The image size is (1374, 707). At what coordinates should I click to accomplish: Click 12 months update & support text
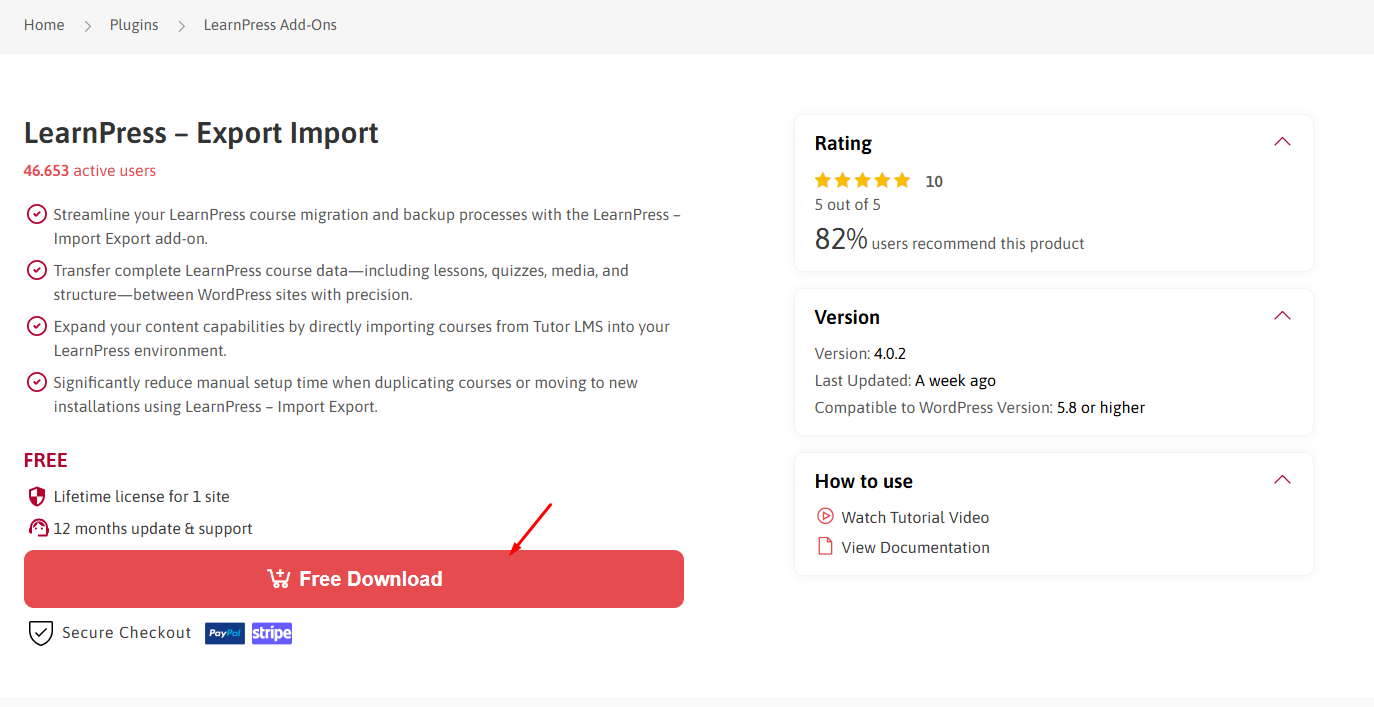pyautogui.click(x=153, y=528)
